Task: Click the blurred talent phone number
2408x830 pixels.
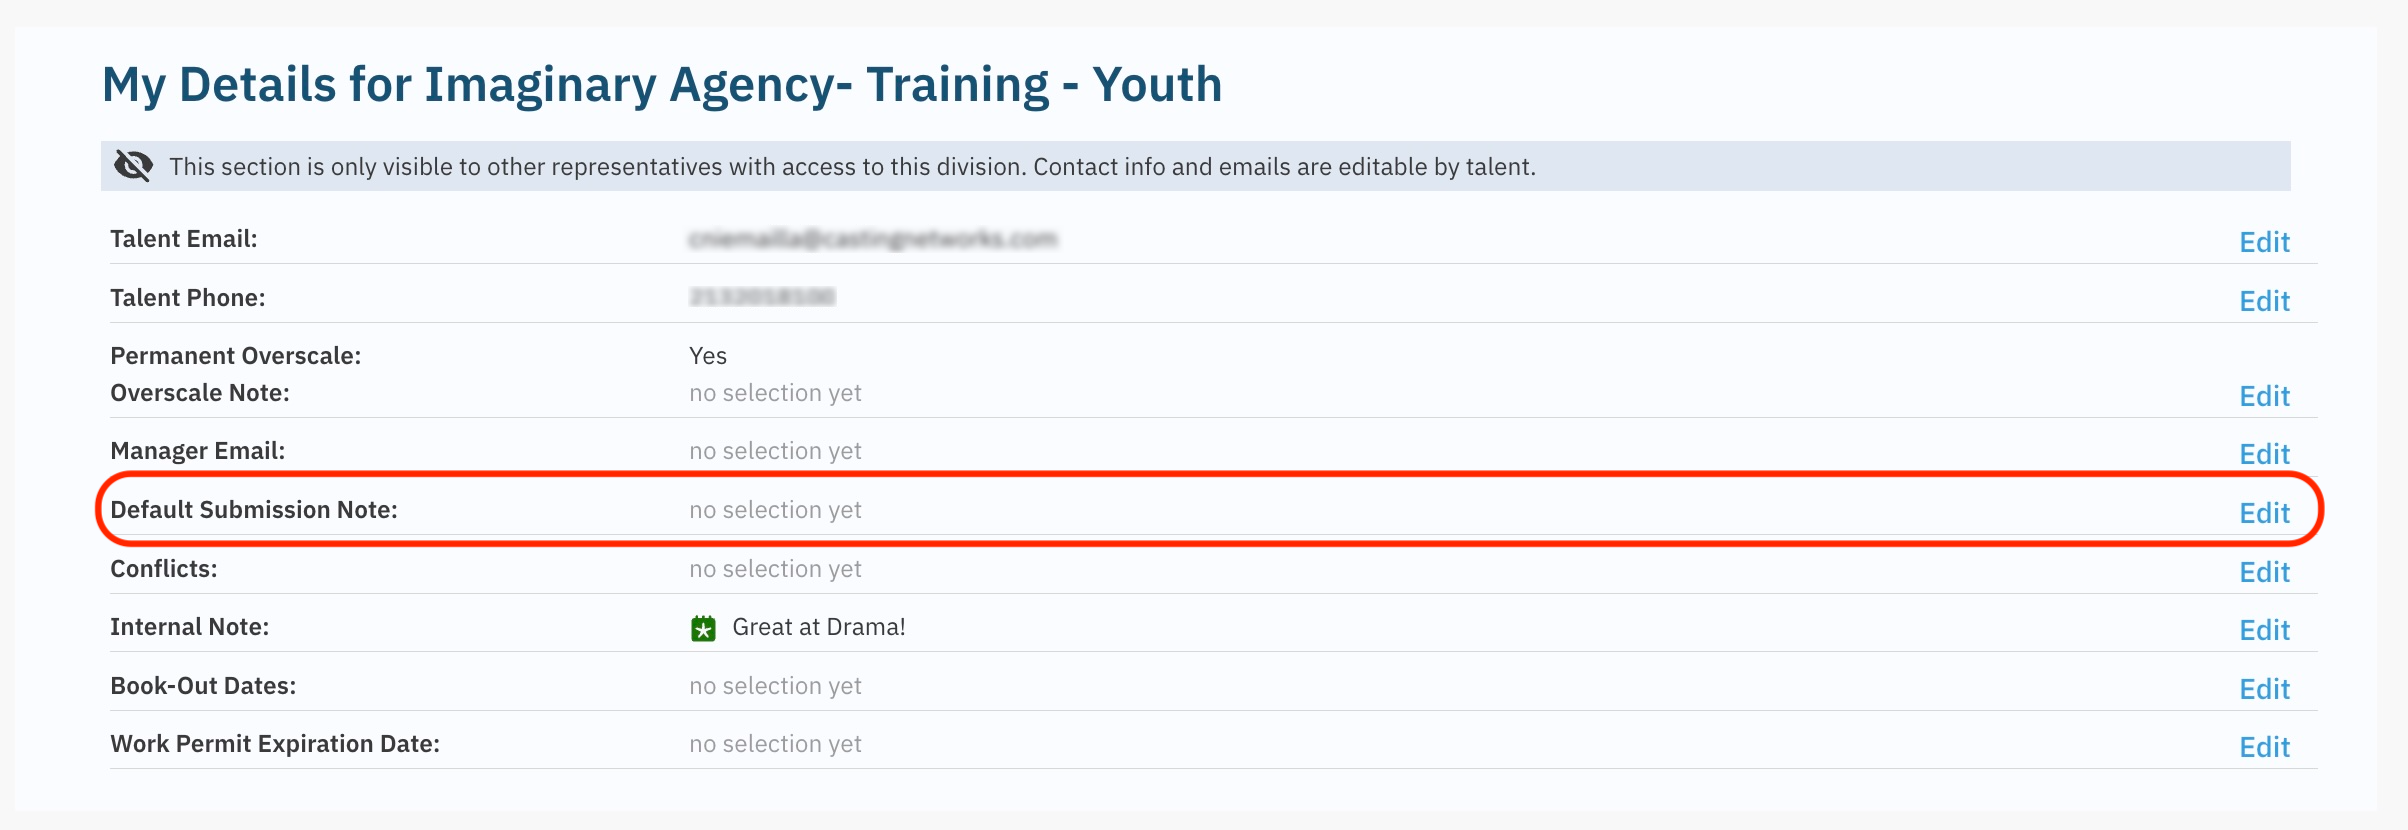Action: pos(761,297)
